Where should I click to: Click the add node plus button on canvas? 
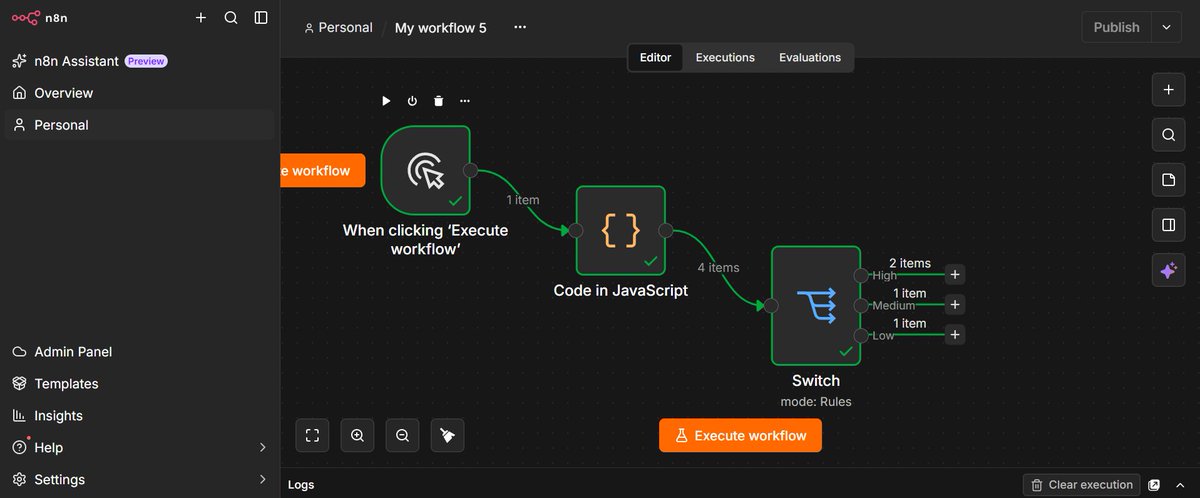pos(1168,89)
